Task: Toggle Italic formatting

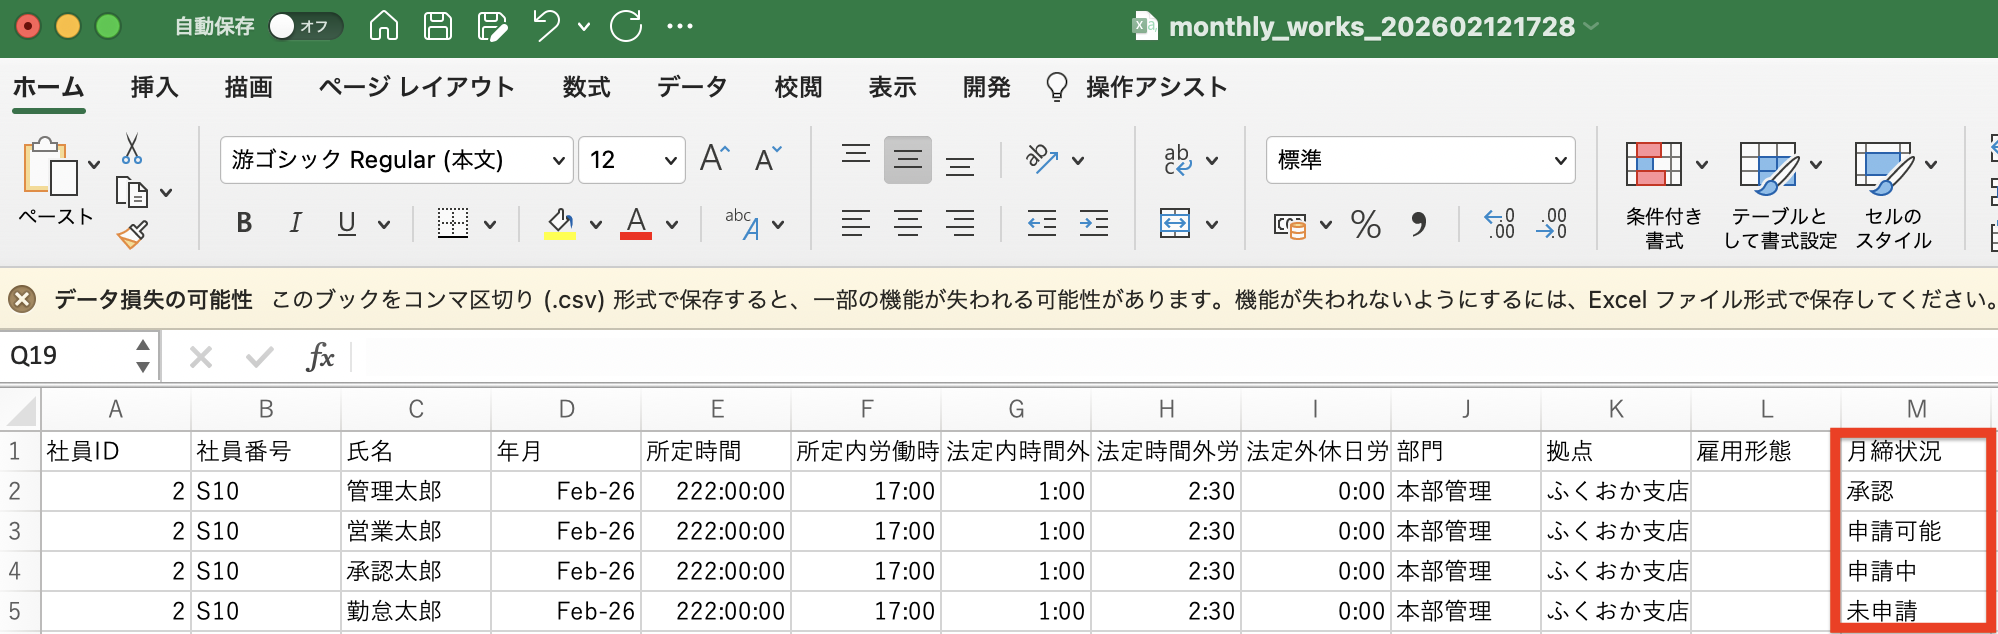Action: click(295, 224)
